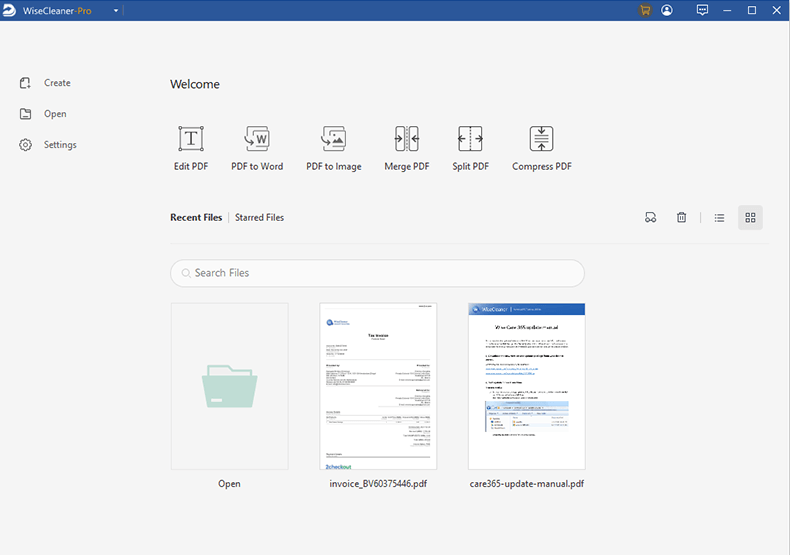Click the Open label under folder tile
The height and width of the screenshot is (555, 790).
(x=229, y=484)
